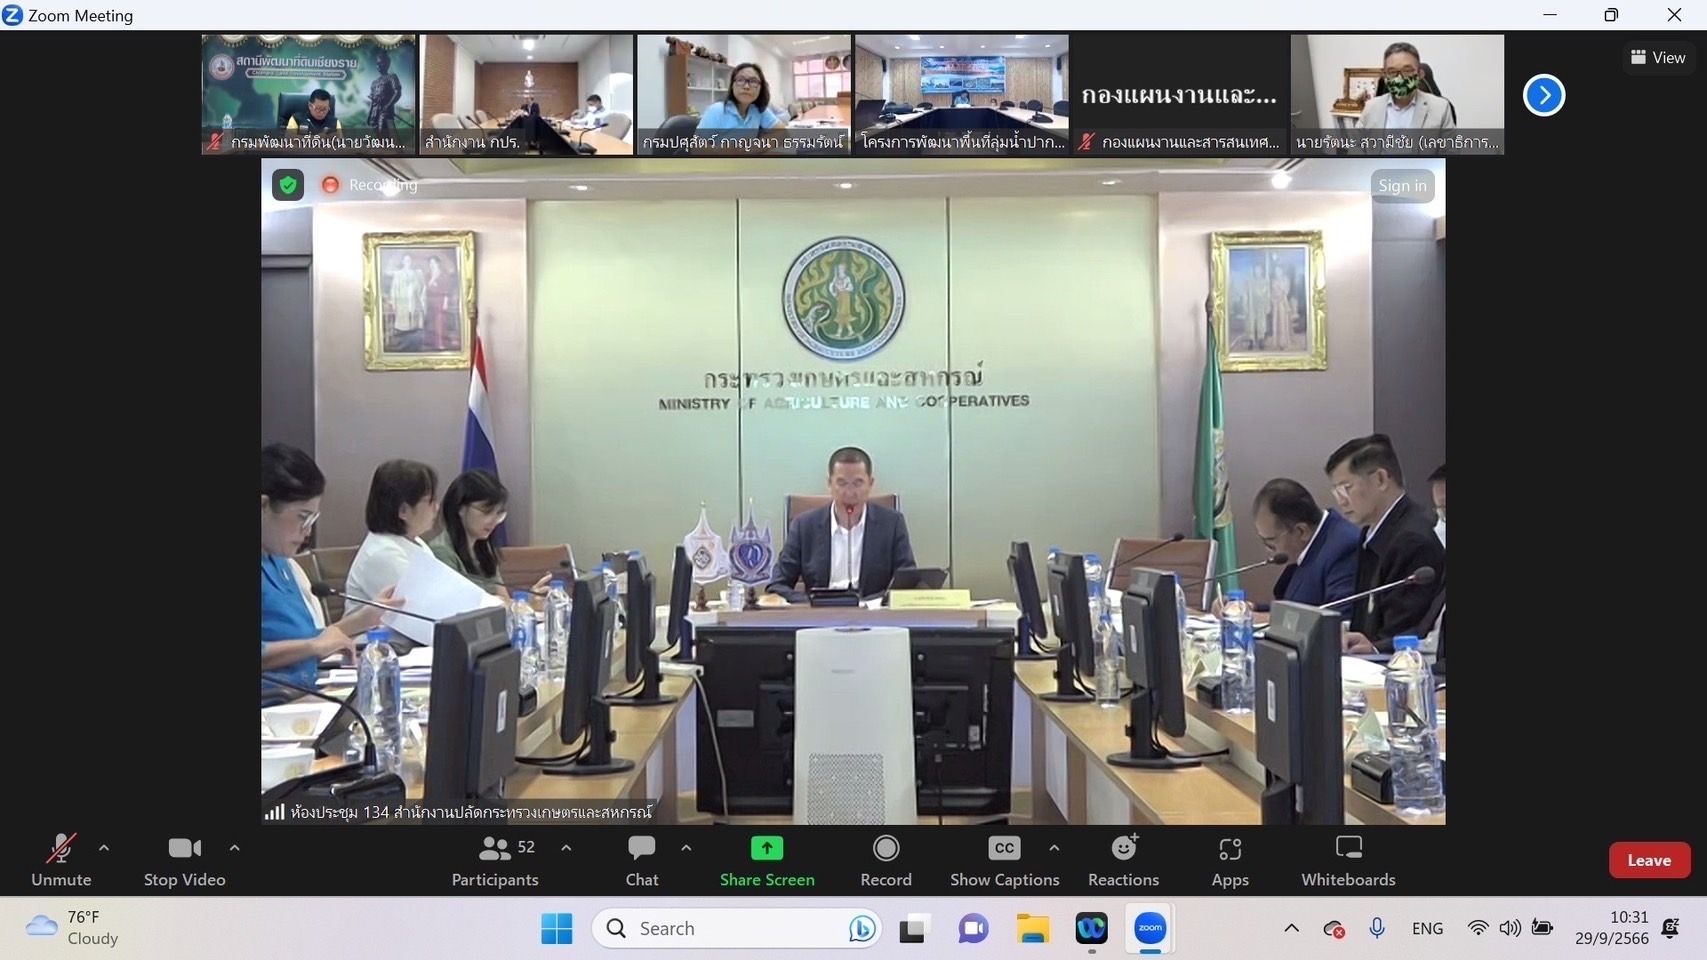This screenshot has width=1707, height=960.
Task: Click the Sign in button on video
Action: pyautogui.click(x=1402, y=186)
